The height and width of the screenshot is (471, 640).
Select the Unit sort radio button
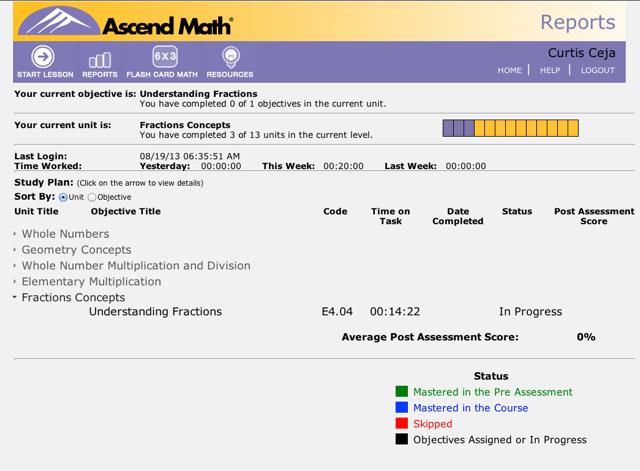[64, 197]
